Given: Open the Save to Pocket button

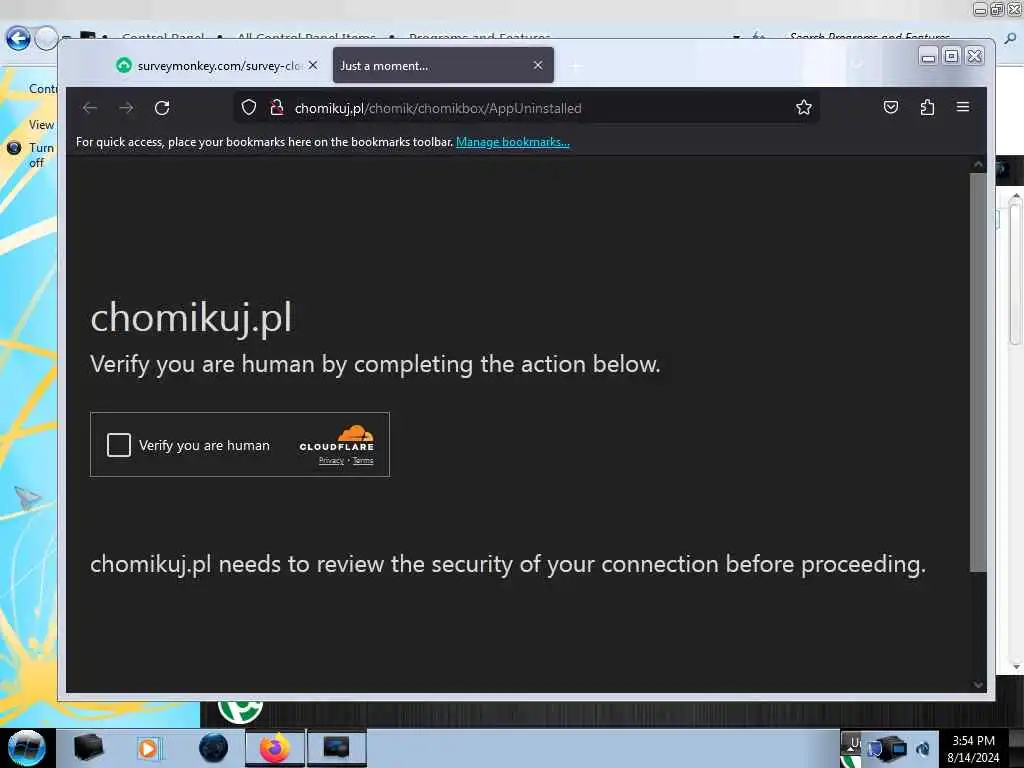Looking at the screenshot, I should (x=891, y=107).
